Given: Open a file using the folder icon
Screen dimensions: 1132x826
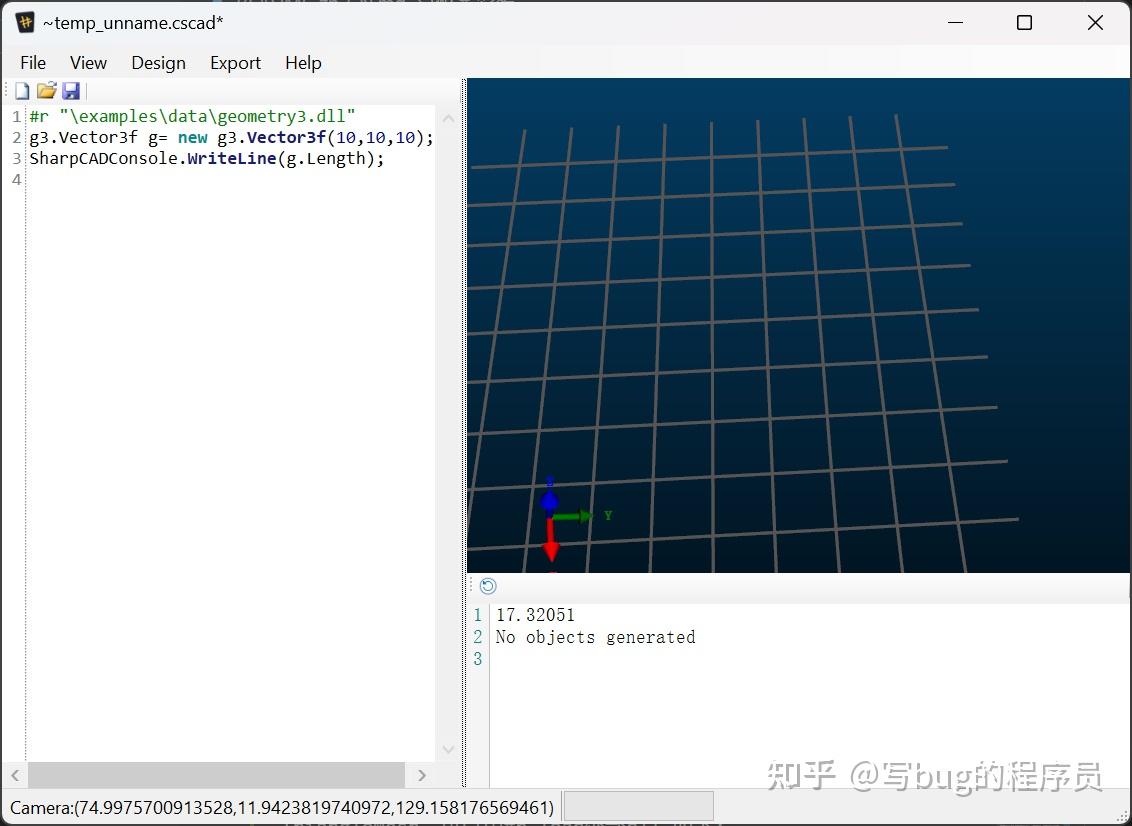Looking at the screenshot, I should pos(46,90).
